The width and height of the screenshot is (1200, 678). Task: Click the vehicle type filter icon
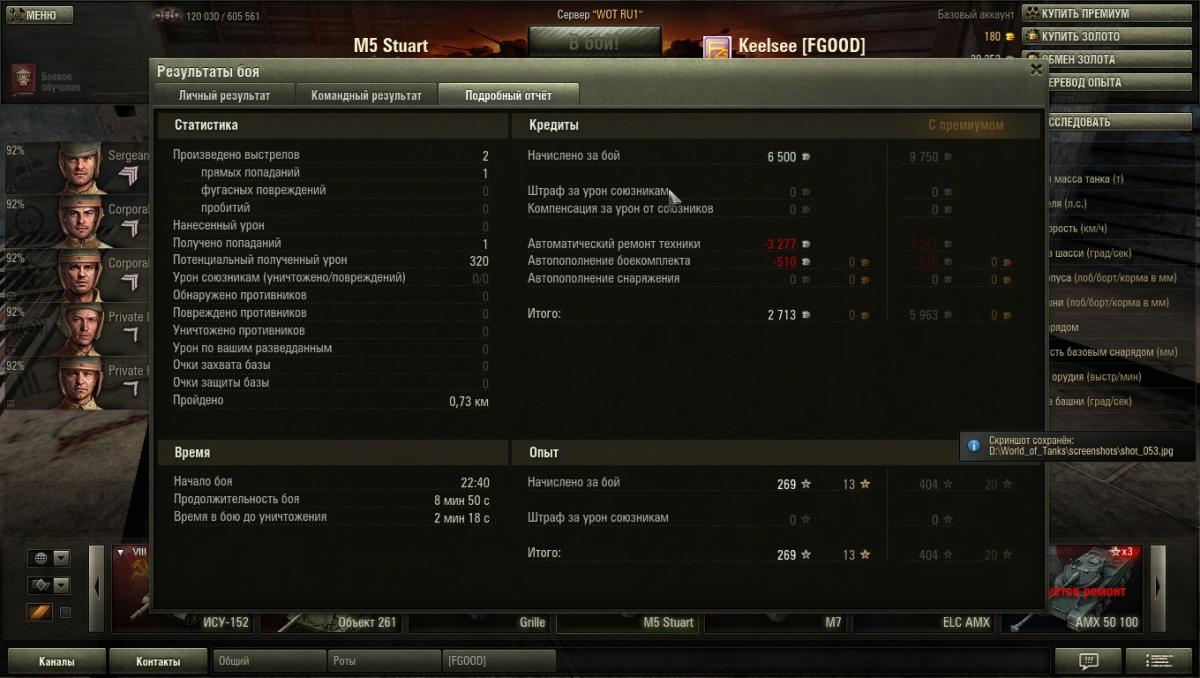[x=40, y=585]
